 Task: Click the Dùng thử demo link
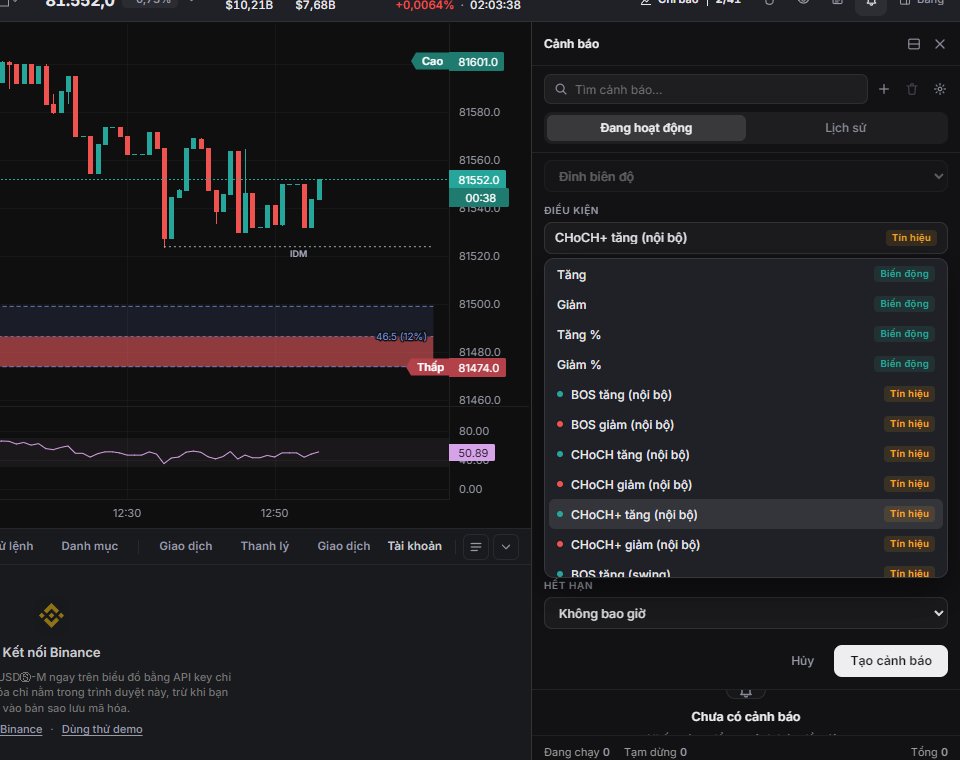tap(102, 729)
